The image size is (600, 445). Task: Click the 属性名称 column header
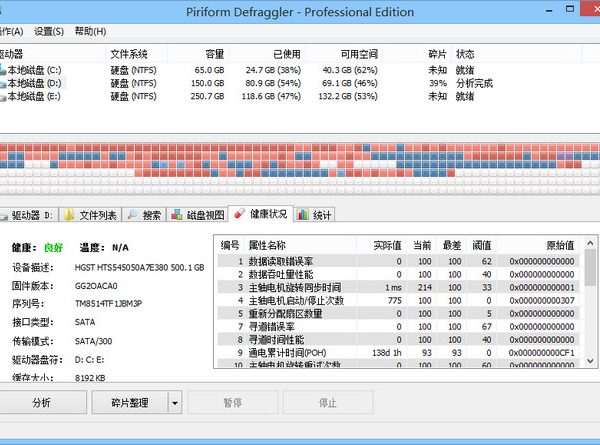click(267, 245)
